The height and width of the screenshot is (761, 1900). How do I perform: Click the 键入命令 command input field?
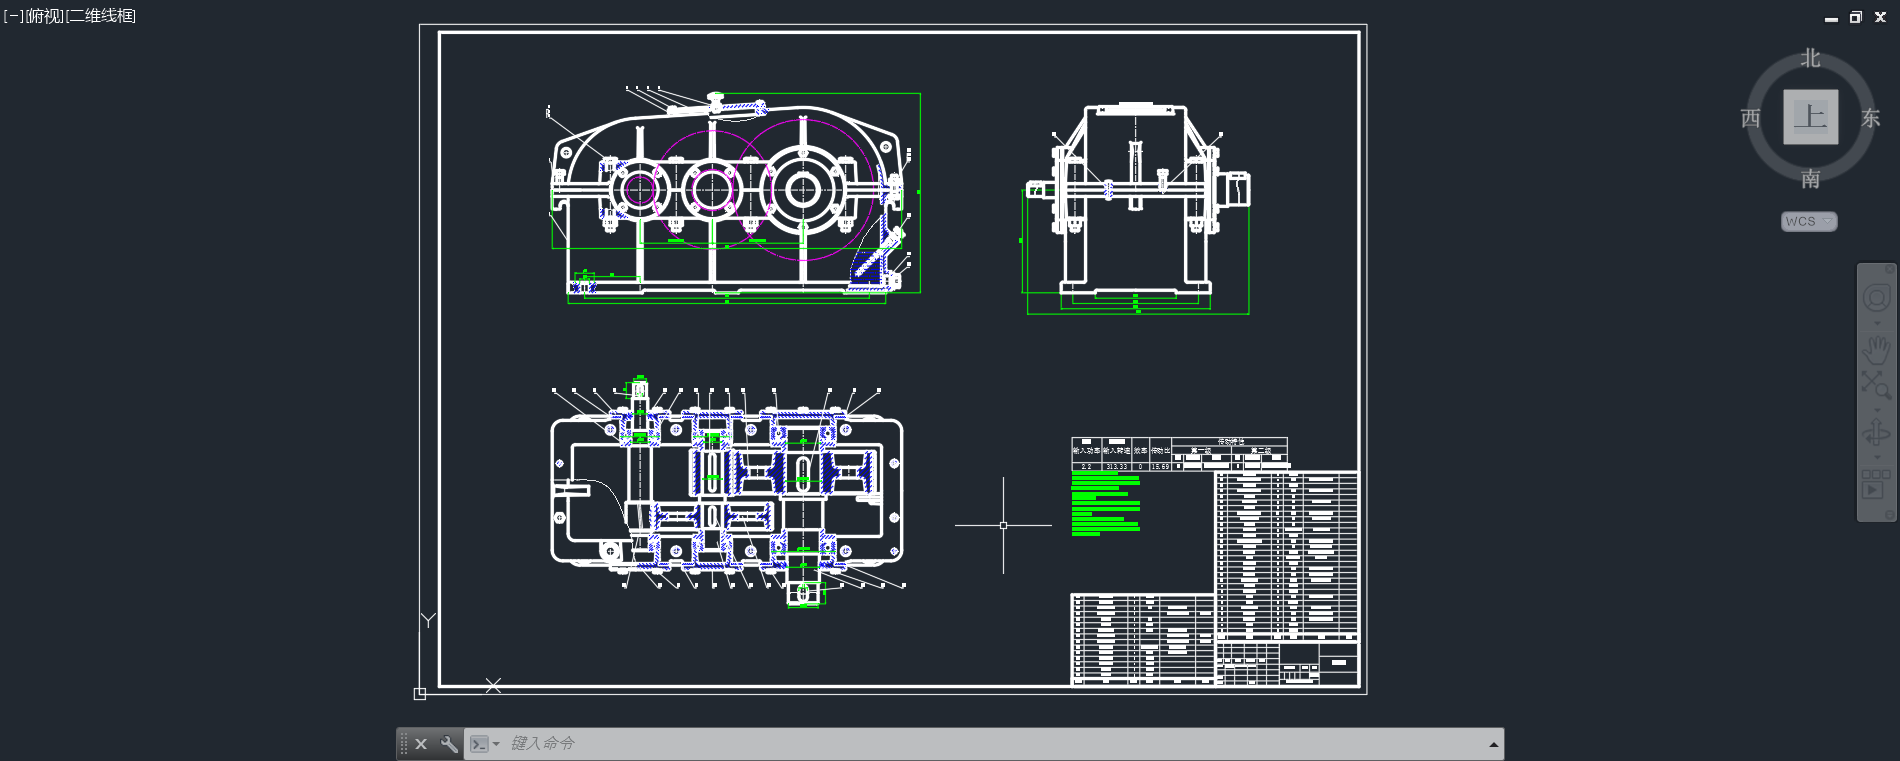pyautogui.click(x=900, y=744)
